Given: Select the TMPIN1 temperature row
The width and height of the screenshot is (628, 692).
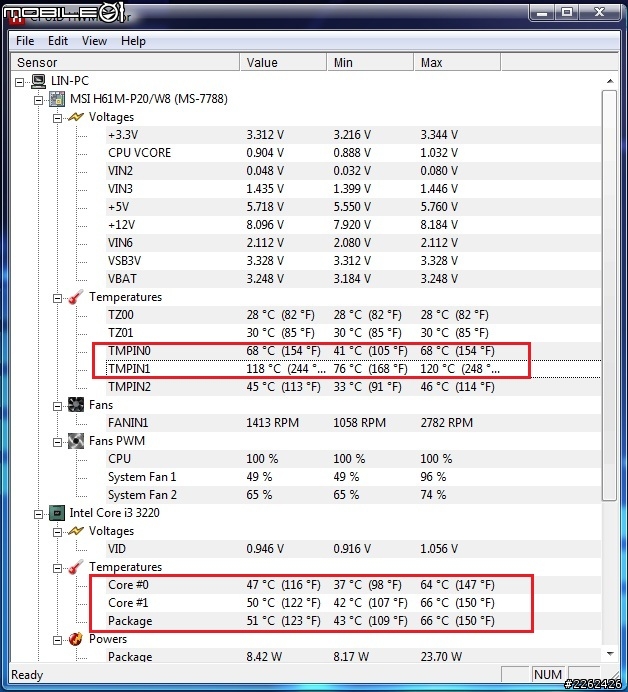Looking at the screenshot, I should click(353, 369).
